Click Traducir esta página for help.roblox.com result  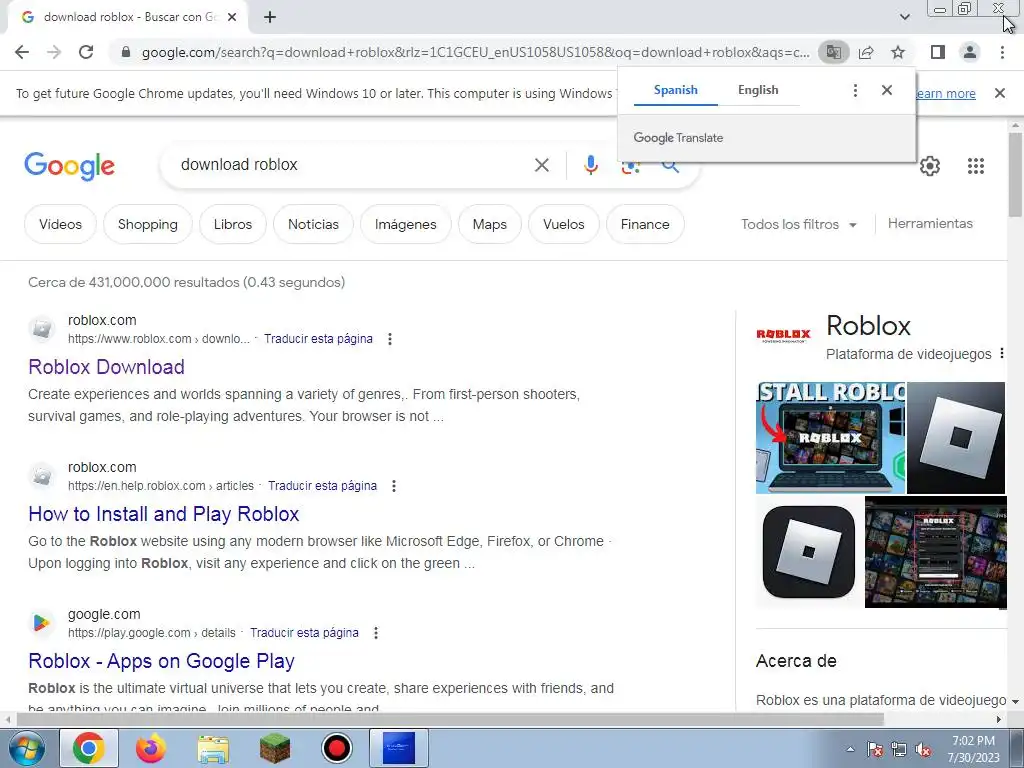(x=323, y=486)
